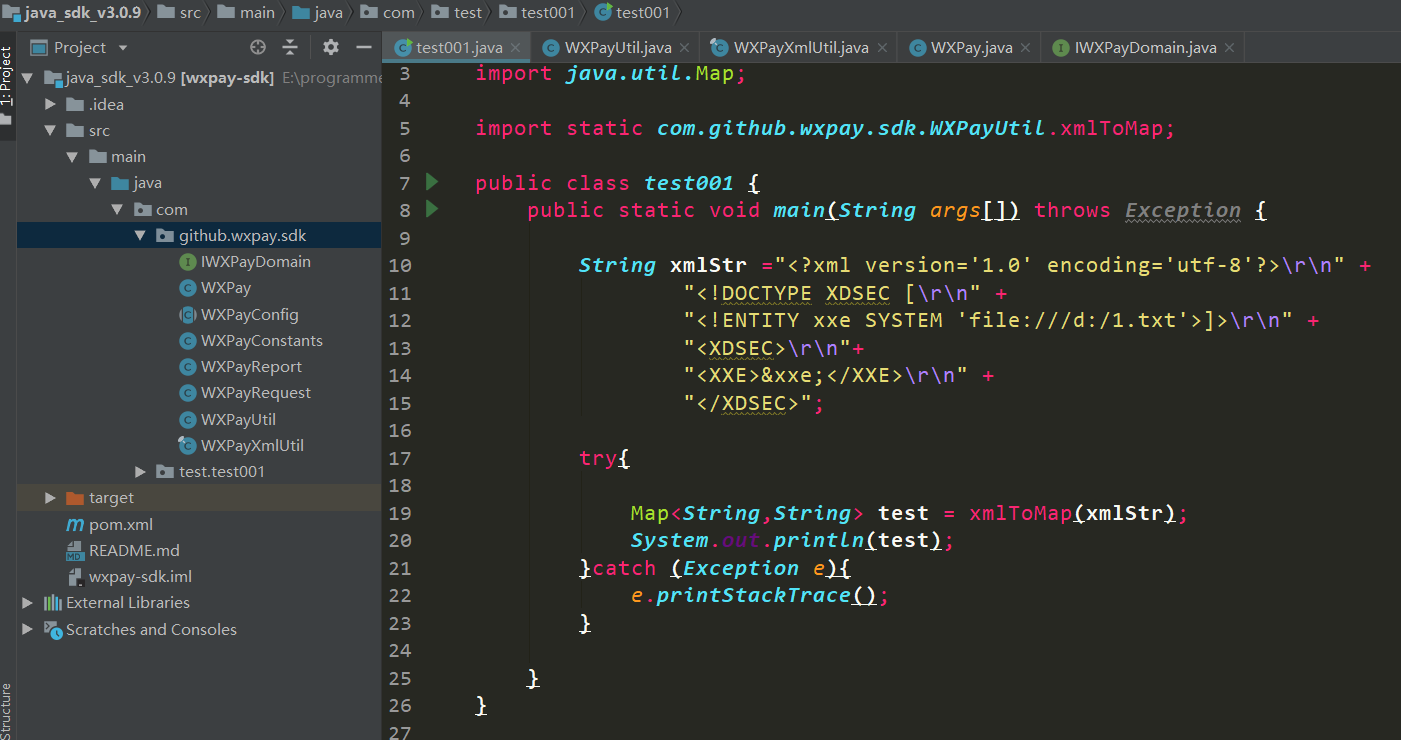Click test breadcrumb in navigation bar
This screenshot has width=1401, height=740.
(456, 13)
